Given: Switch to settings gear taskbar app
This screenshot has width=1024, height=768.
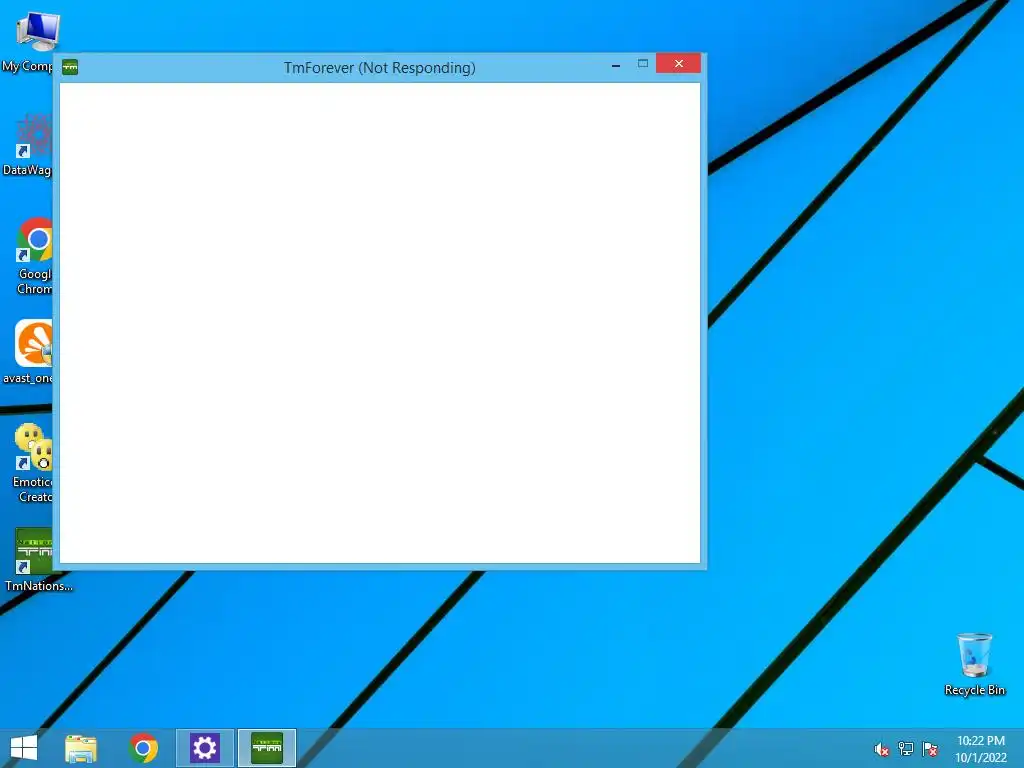Looking at the screenshot, I should point(204,748).
